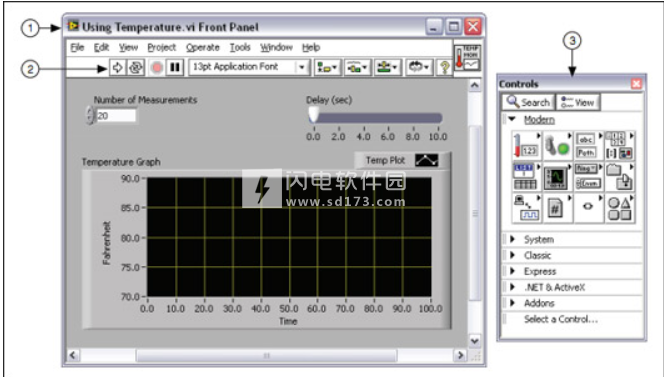Open the Boolean controls palette icon
The image size is (664, 377).
tap(557, 146)
